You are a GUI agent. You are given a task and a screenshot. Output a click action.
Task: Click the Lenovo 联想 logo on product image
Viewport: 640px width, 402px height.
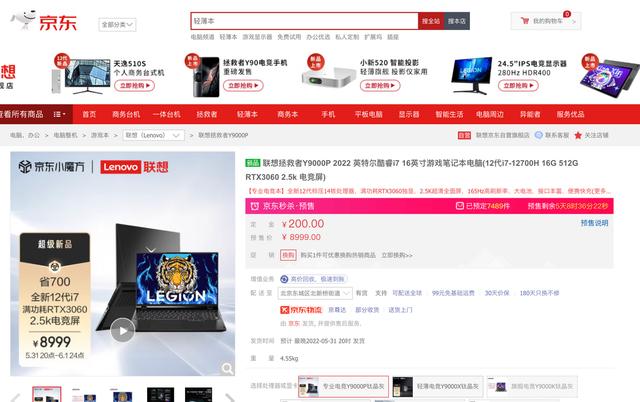134,167
